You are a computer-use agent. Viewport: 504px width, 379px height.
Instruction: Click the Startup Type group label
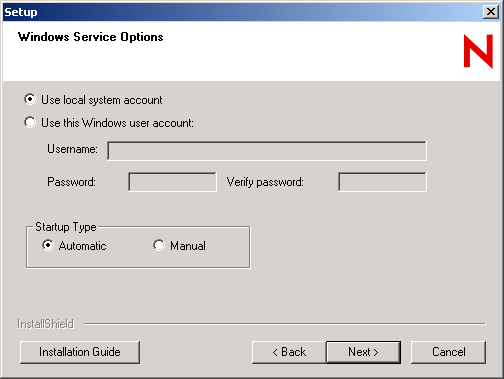tap(66, 227)
